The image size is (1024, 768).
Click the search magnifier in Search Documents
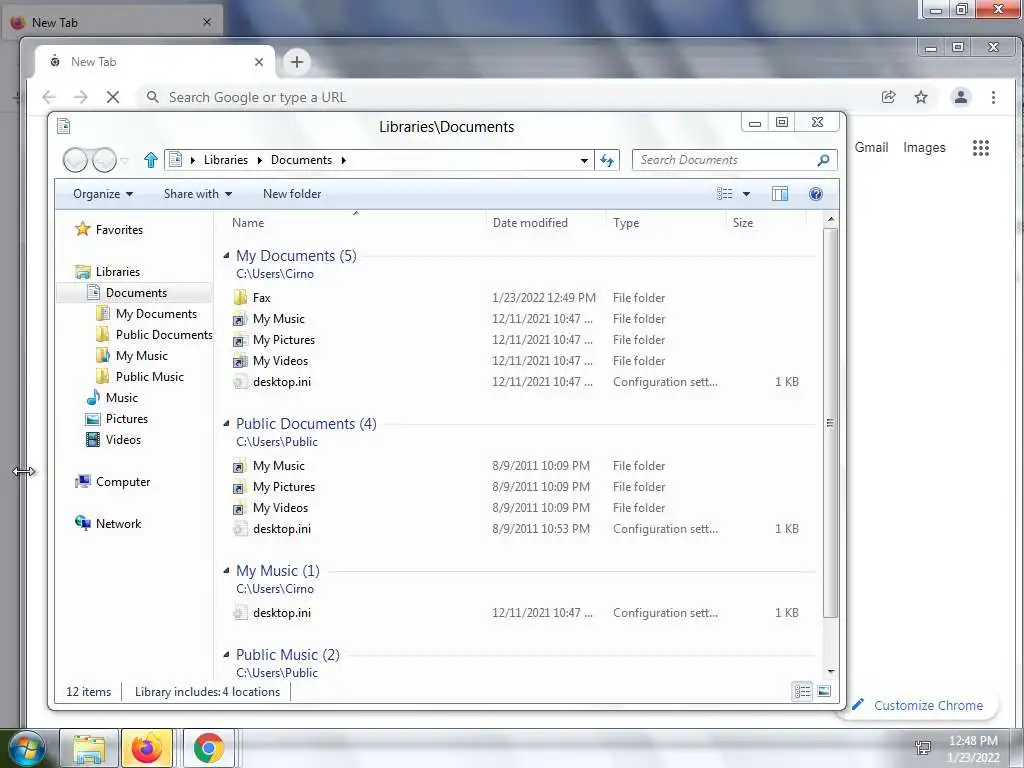tap(824, 160)
